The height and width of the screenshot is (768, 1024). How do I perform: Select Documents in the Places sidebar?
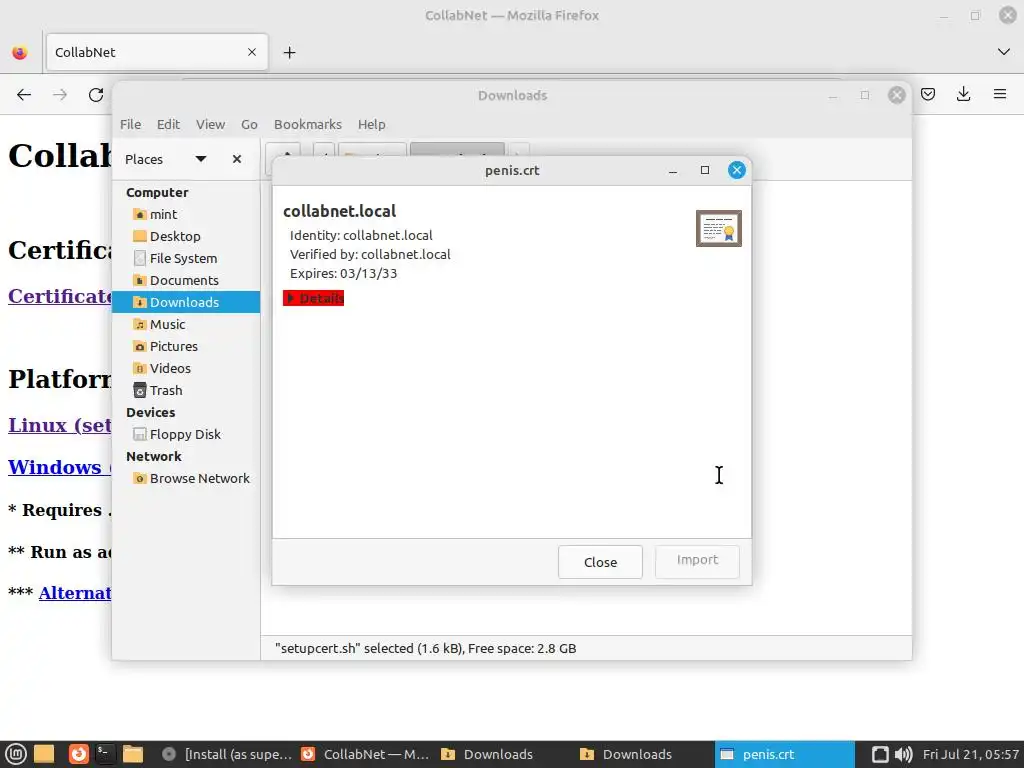[186, 280]
